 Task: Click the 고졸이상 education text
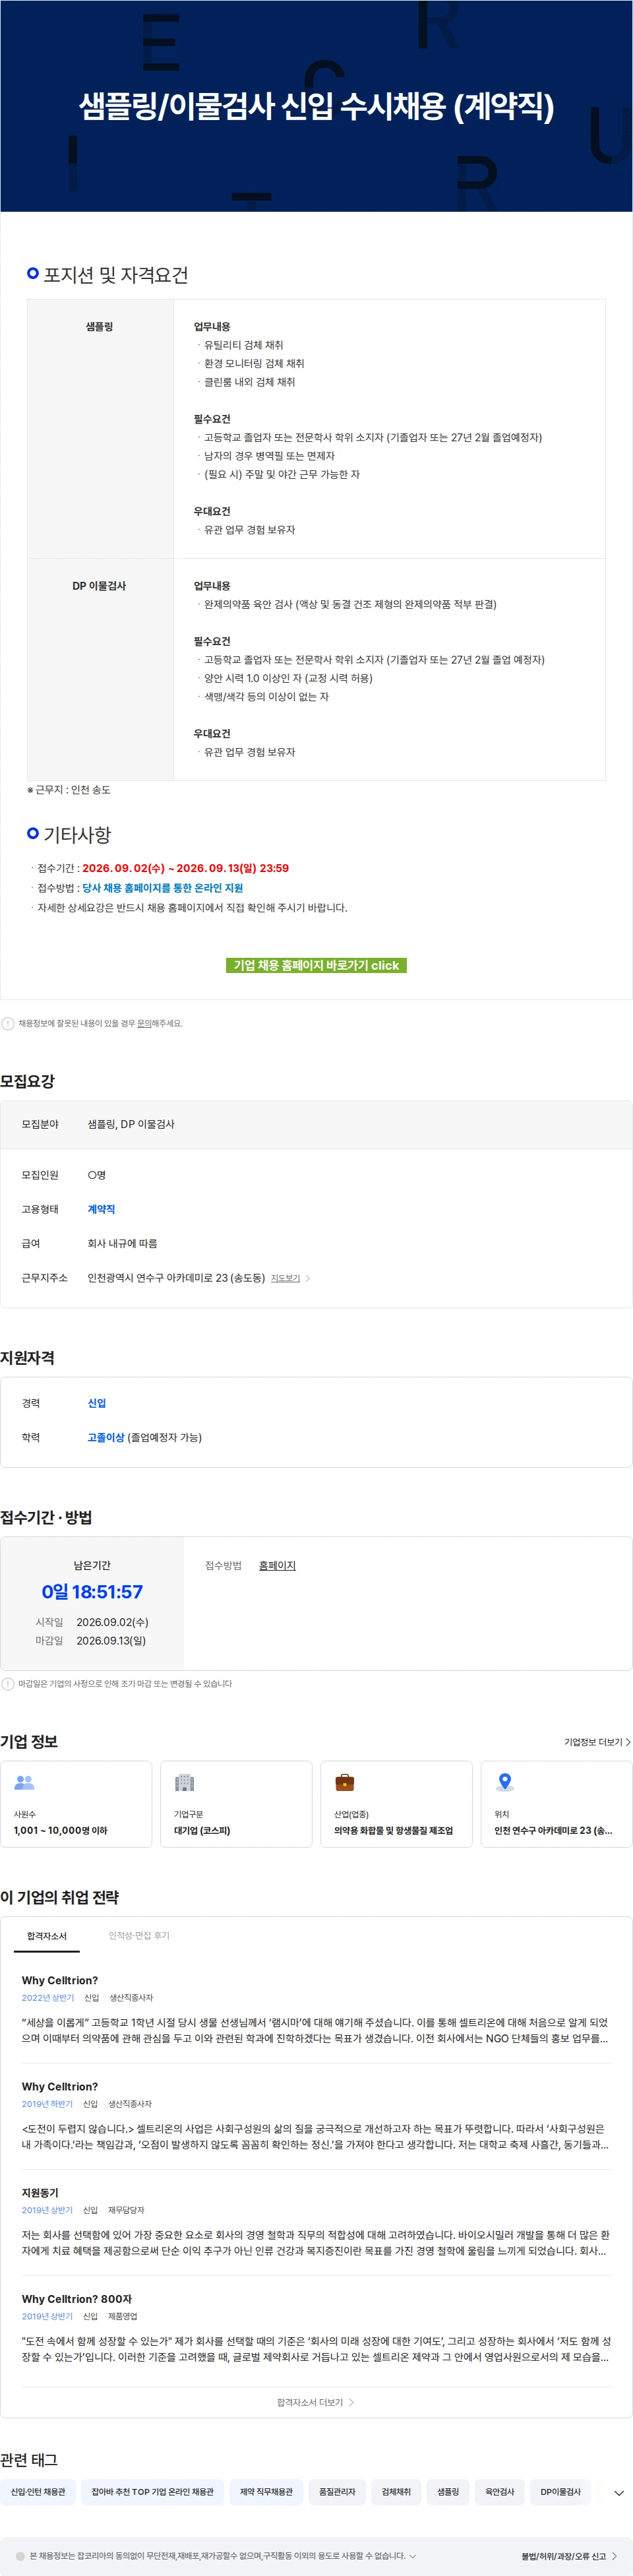(x=106, y=1437)
